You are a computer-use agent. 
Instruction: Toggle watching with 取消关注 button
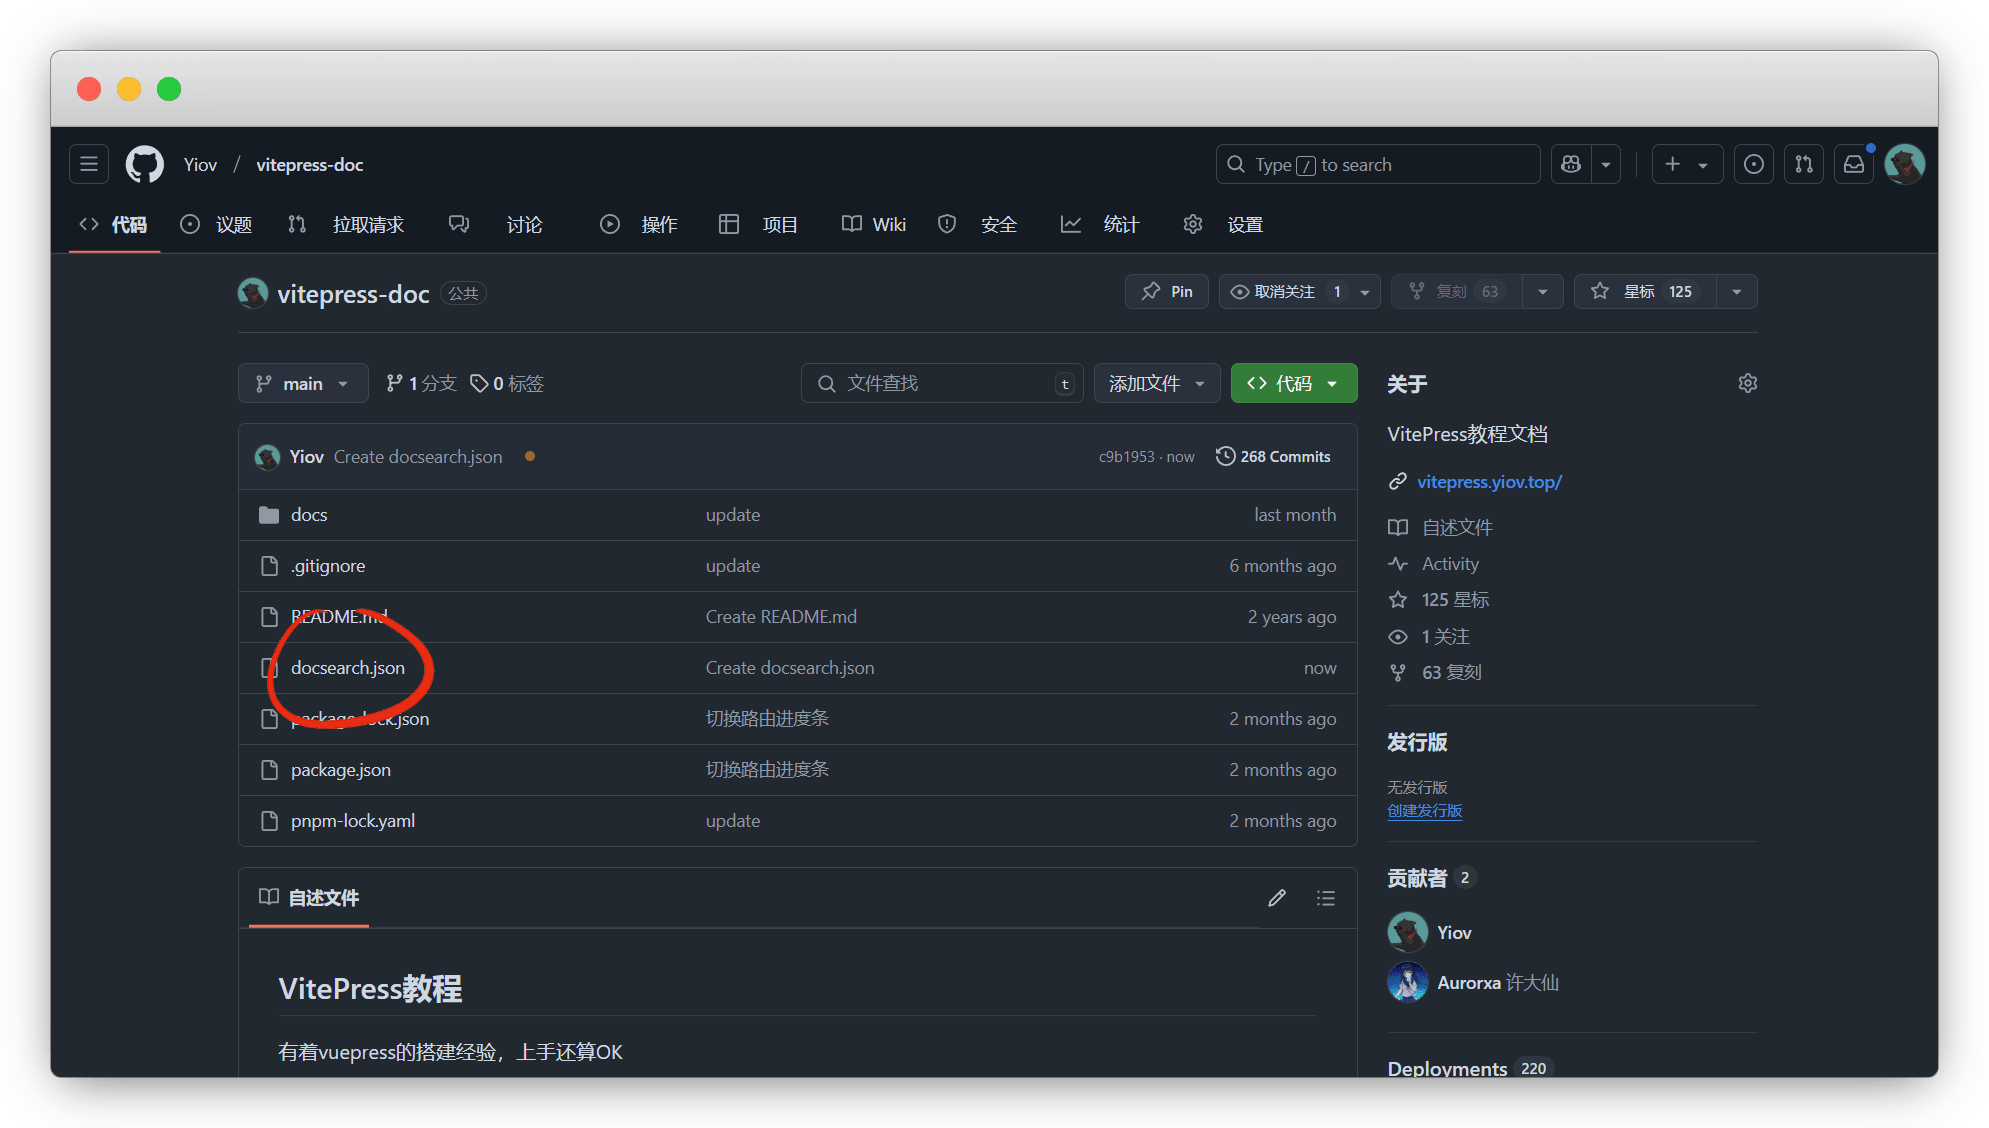click(1283, 291)
